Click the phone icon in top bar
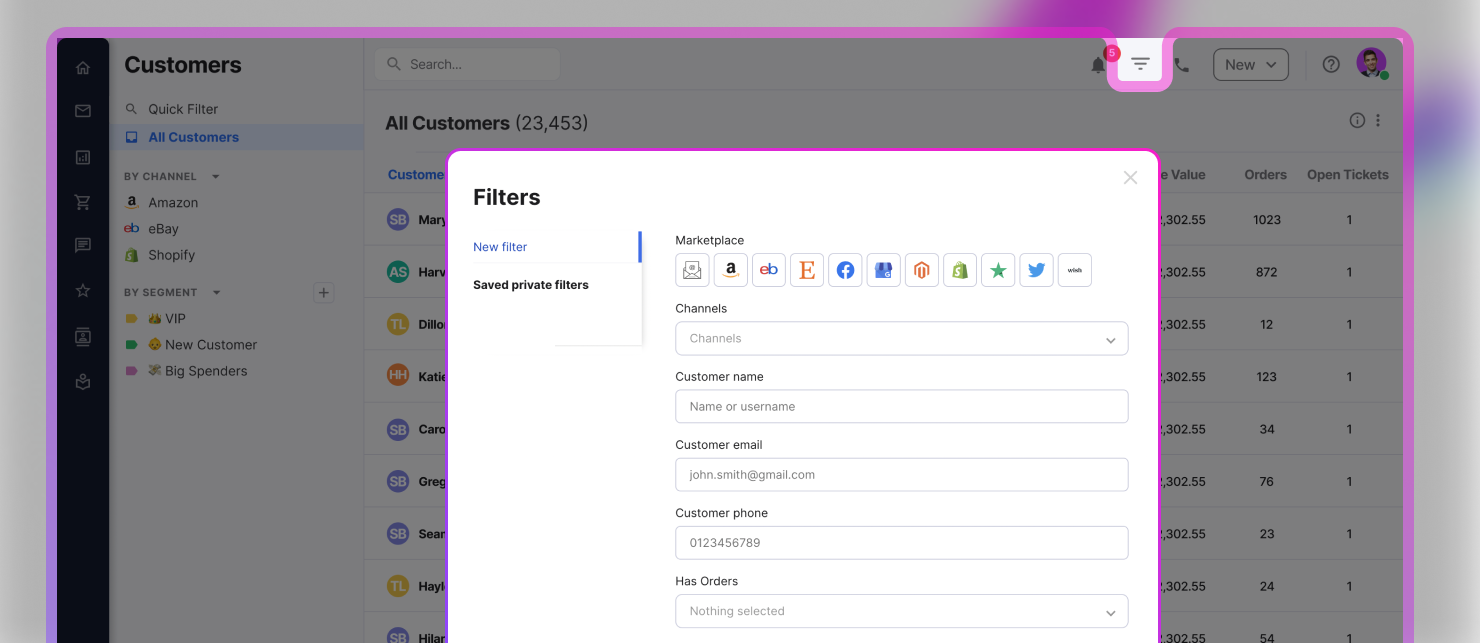1480x643 pixels. 1181,65
